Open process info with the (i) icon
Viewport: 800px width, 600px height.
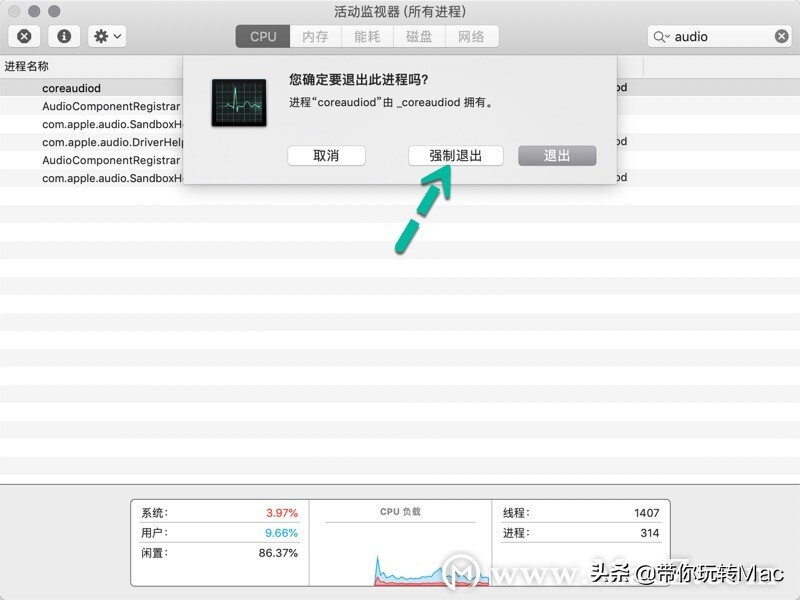pyautogui.click(x=66, y=36)
